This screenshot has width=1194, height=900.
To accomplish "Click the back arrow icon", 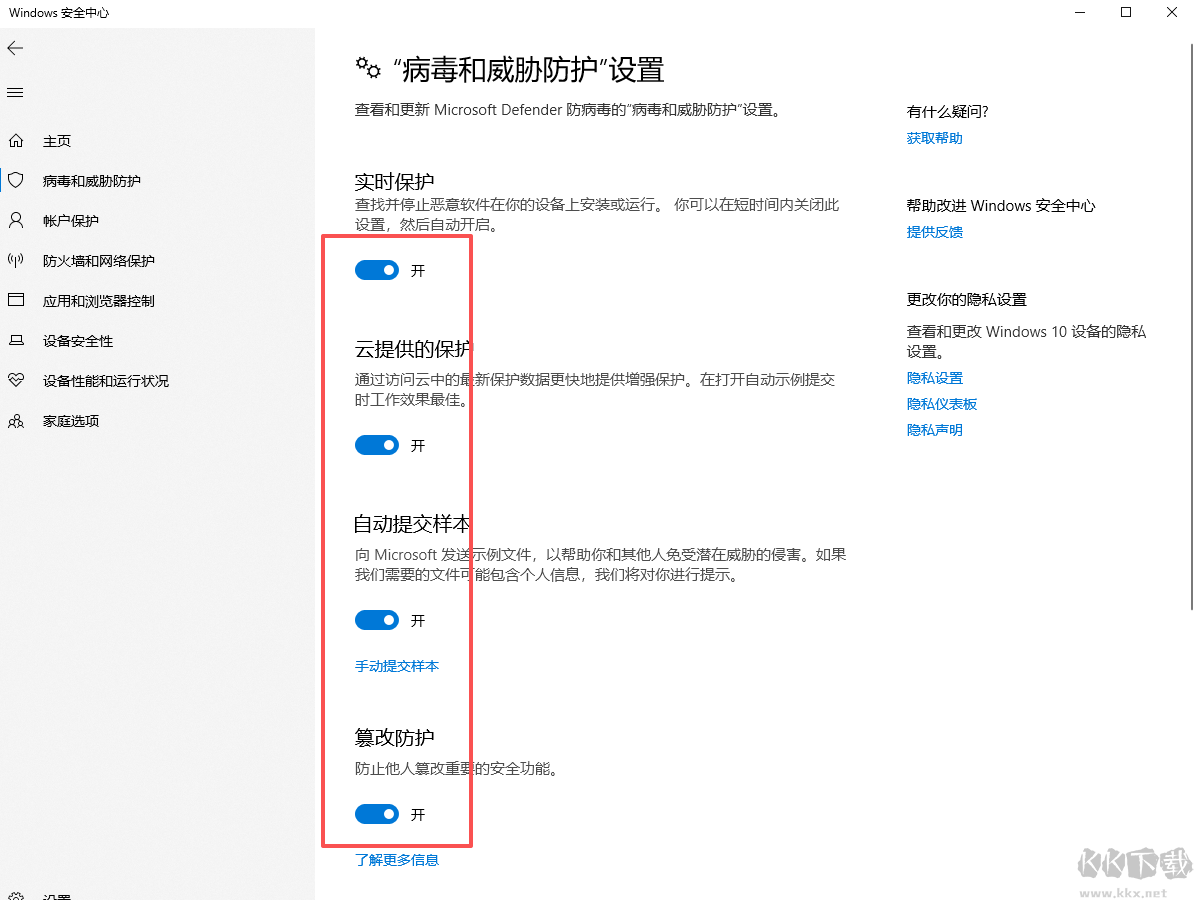I will [15, 49].
